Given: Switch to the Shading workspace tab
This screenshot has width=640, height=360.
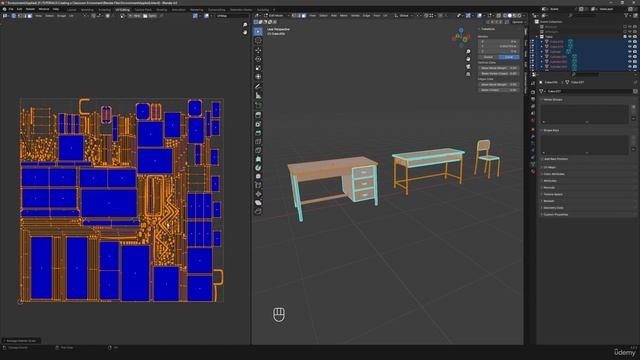Looking at the screenshot, I should (x=162, y=9).
